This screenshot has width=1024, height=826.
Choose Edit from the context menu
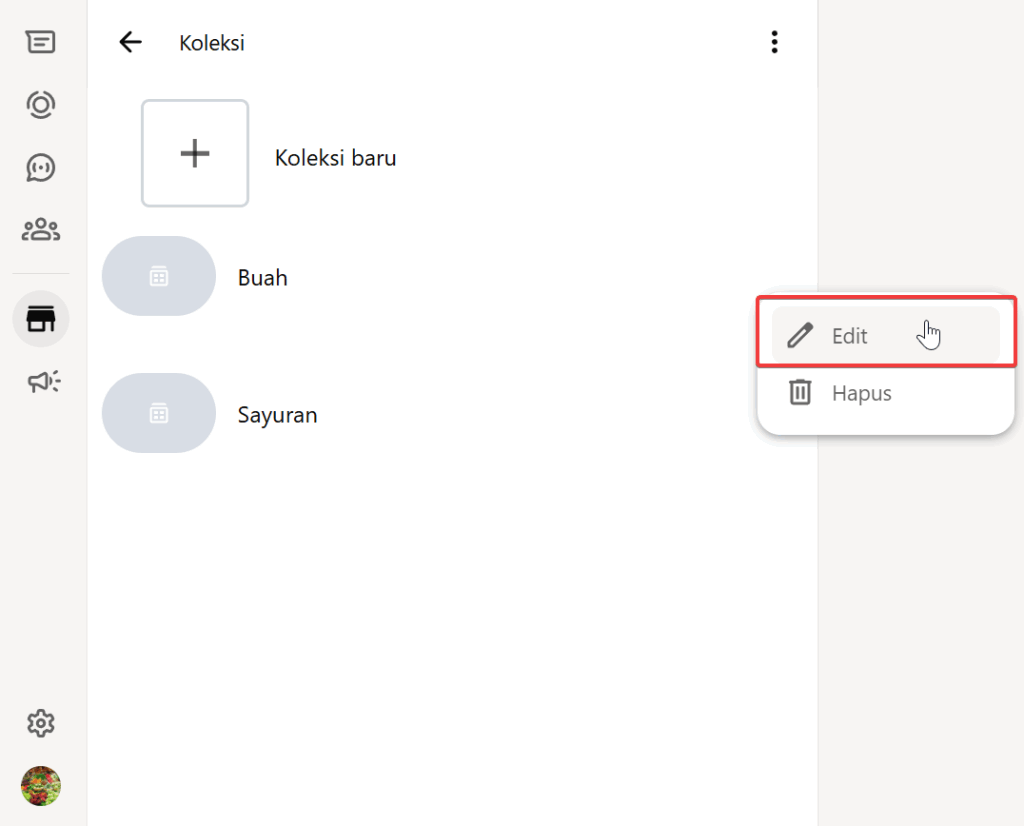[x=850, y=336]
